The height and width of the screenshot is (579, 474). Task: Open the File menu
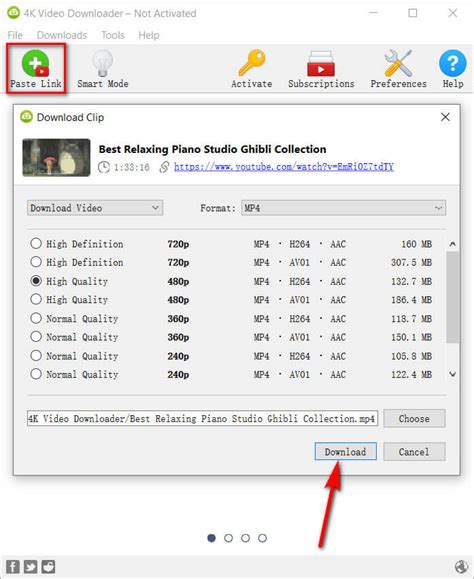point(15,35)
